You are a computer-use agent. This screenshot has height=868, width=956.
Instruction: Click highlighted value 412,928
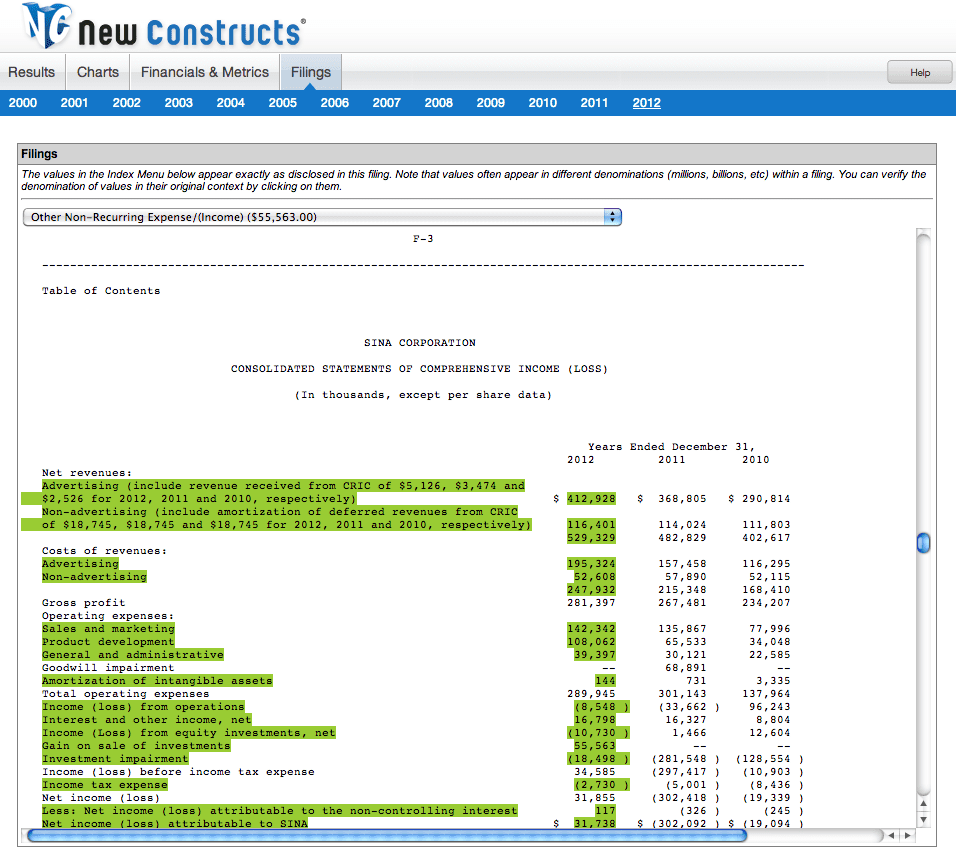(591, 499)
